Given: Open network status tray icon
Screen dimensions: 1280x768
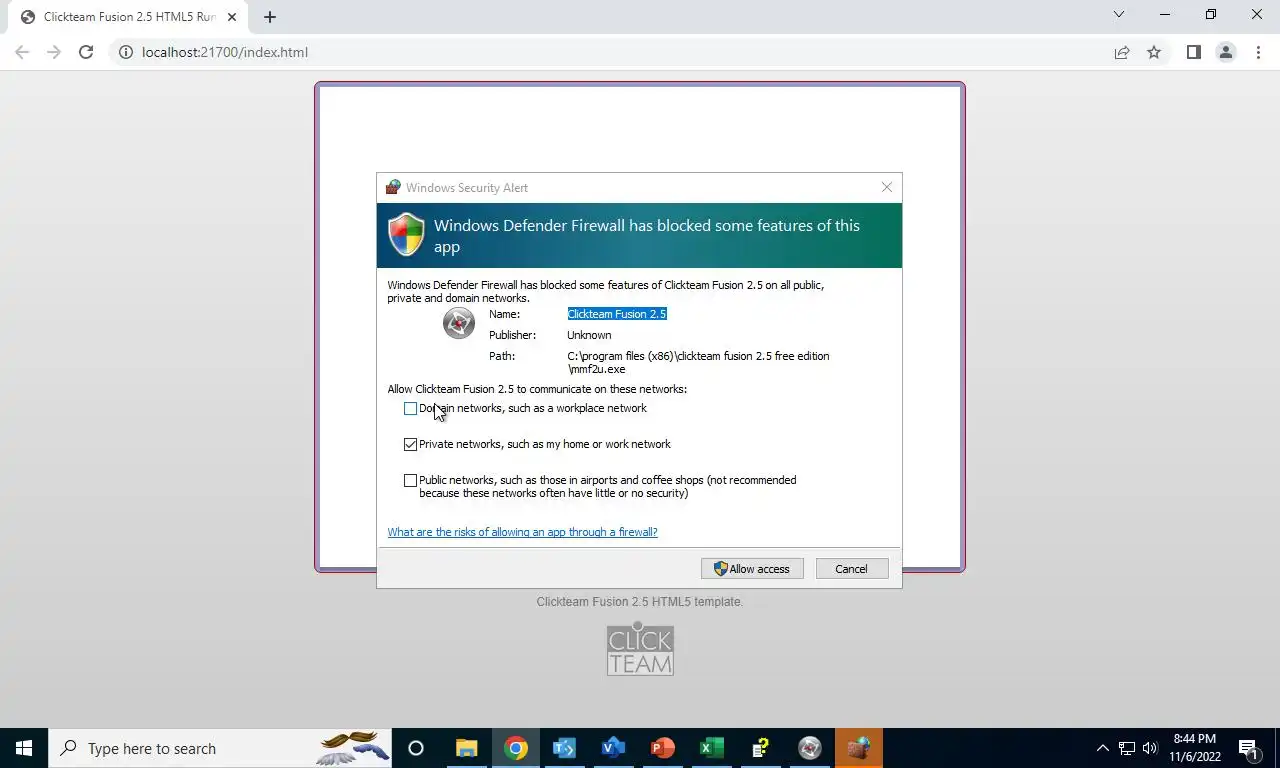Looking at the screenshot, I should point(1127,748).
